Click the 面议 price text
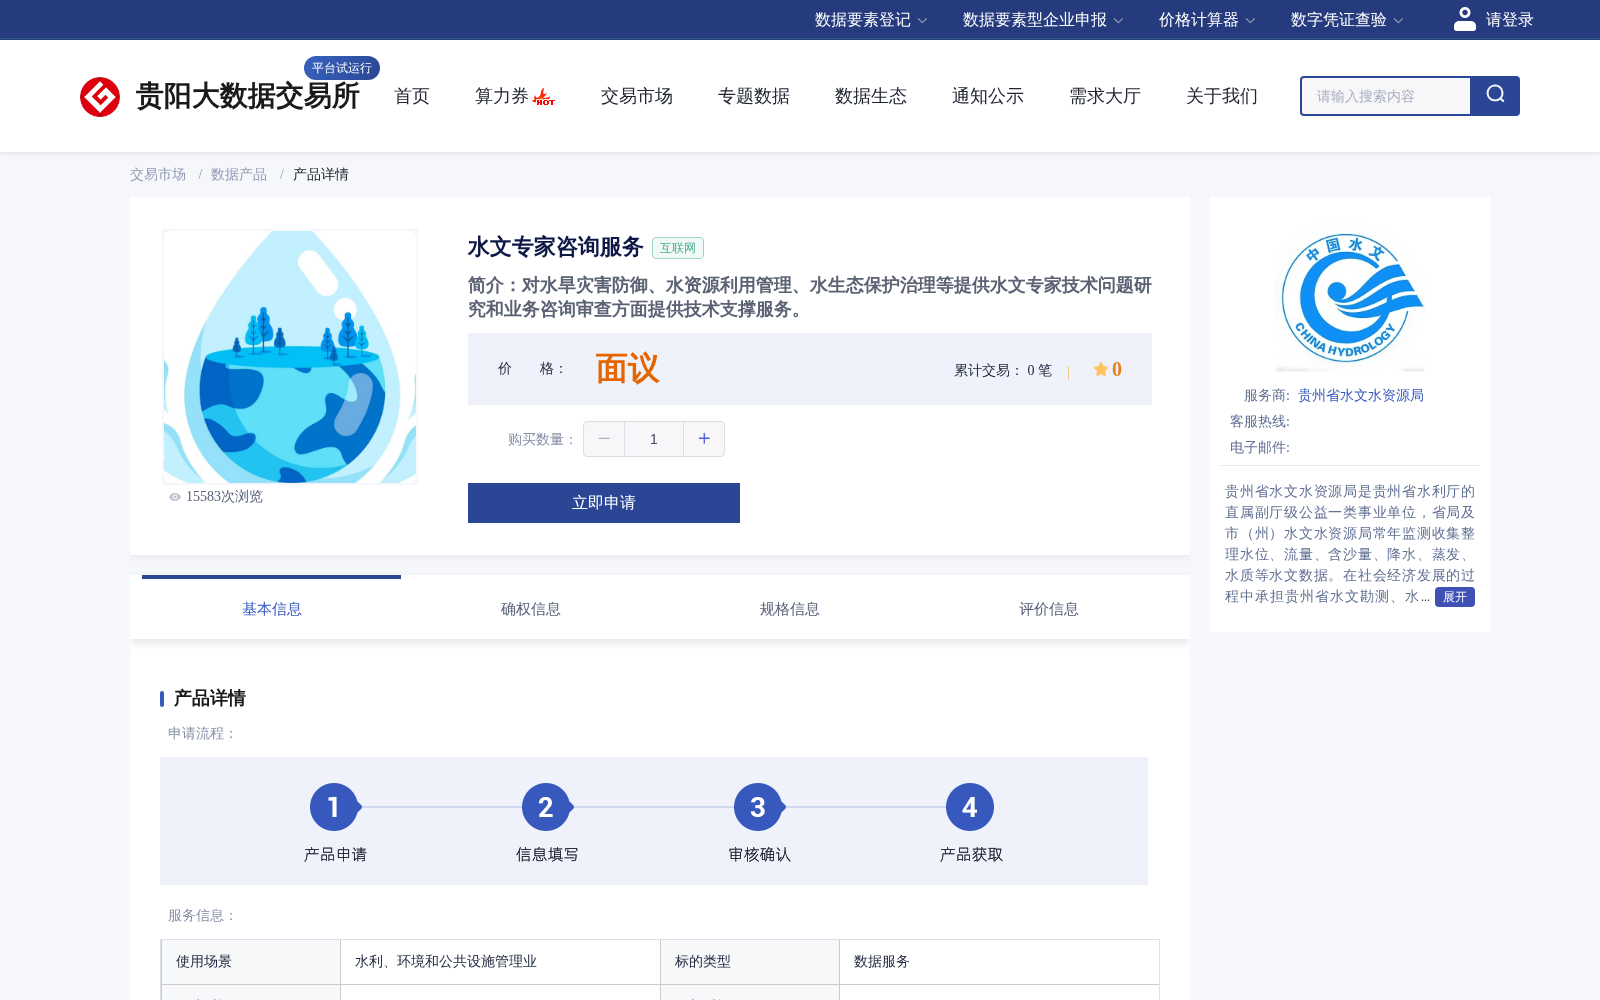Viewport: 1600px width, 1000px height. 627,369
